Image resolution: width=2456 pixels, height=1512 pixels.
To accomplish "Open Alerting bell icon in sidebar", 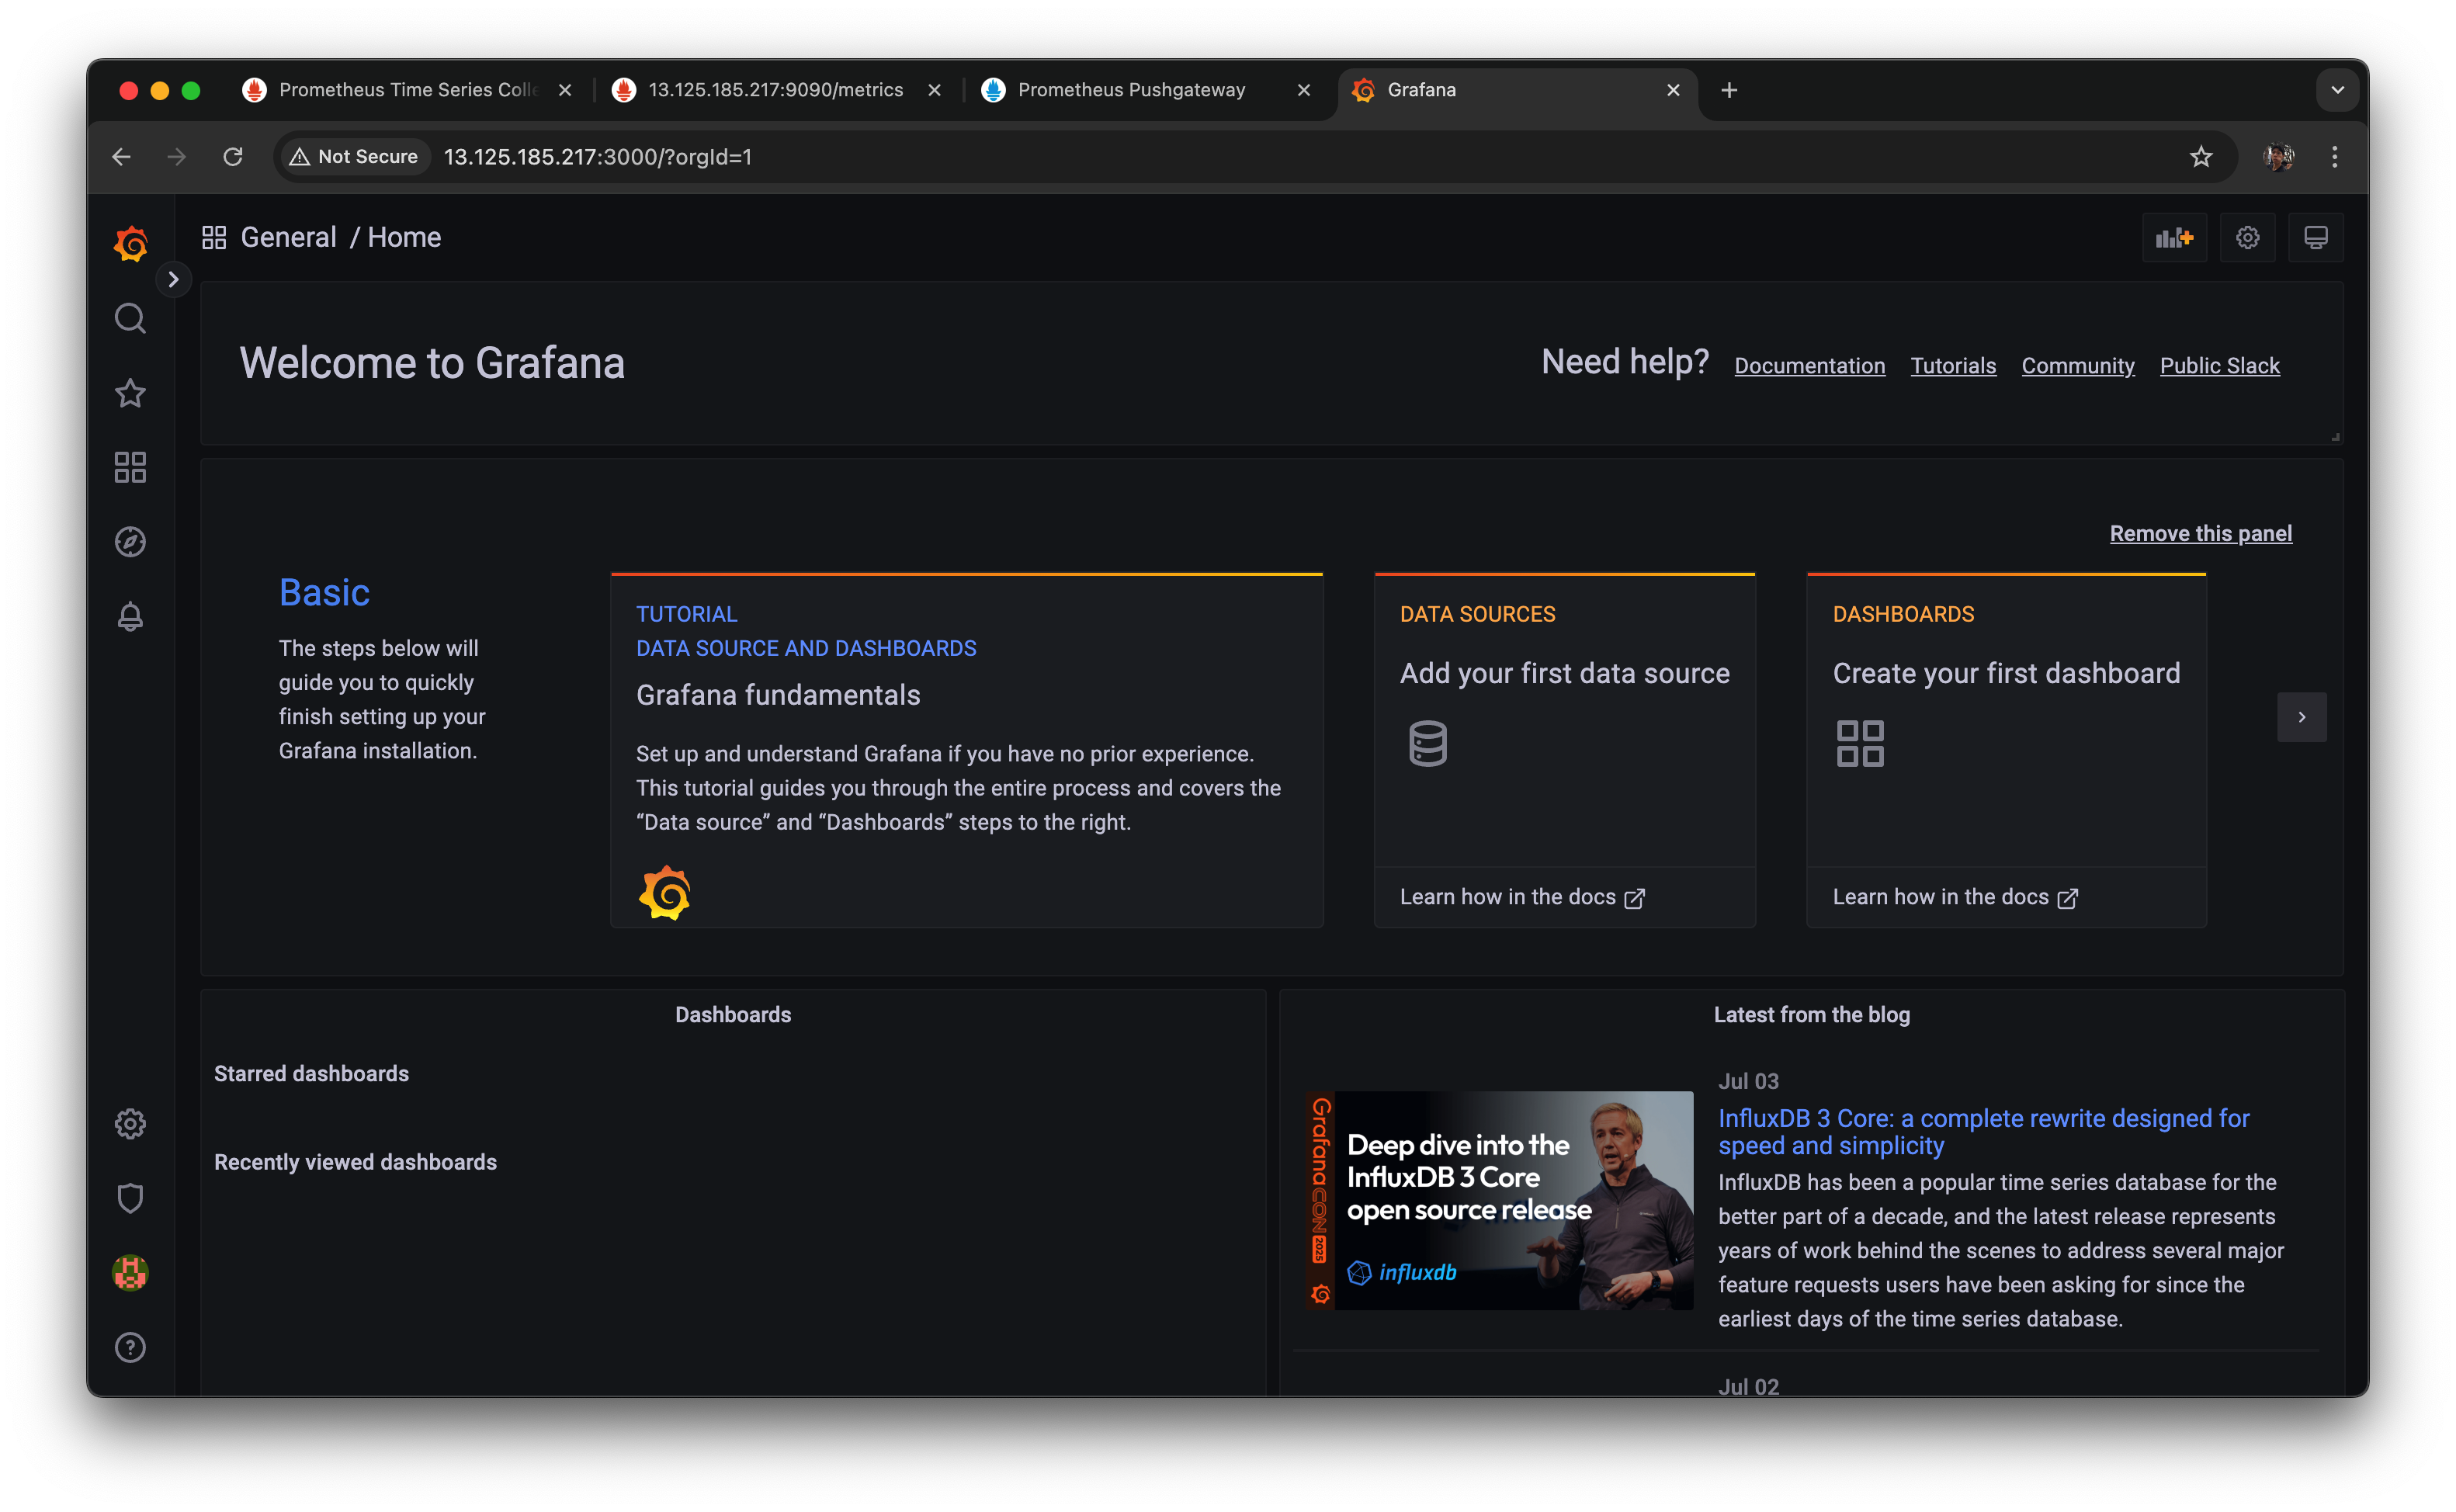I will (x=130, y=616).
